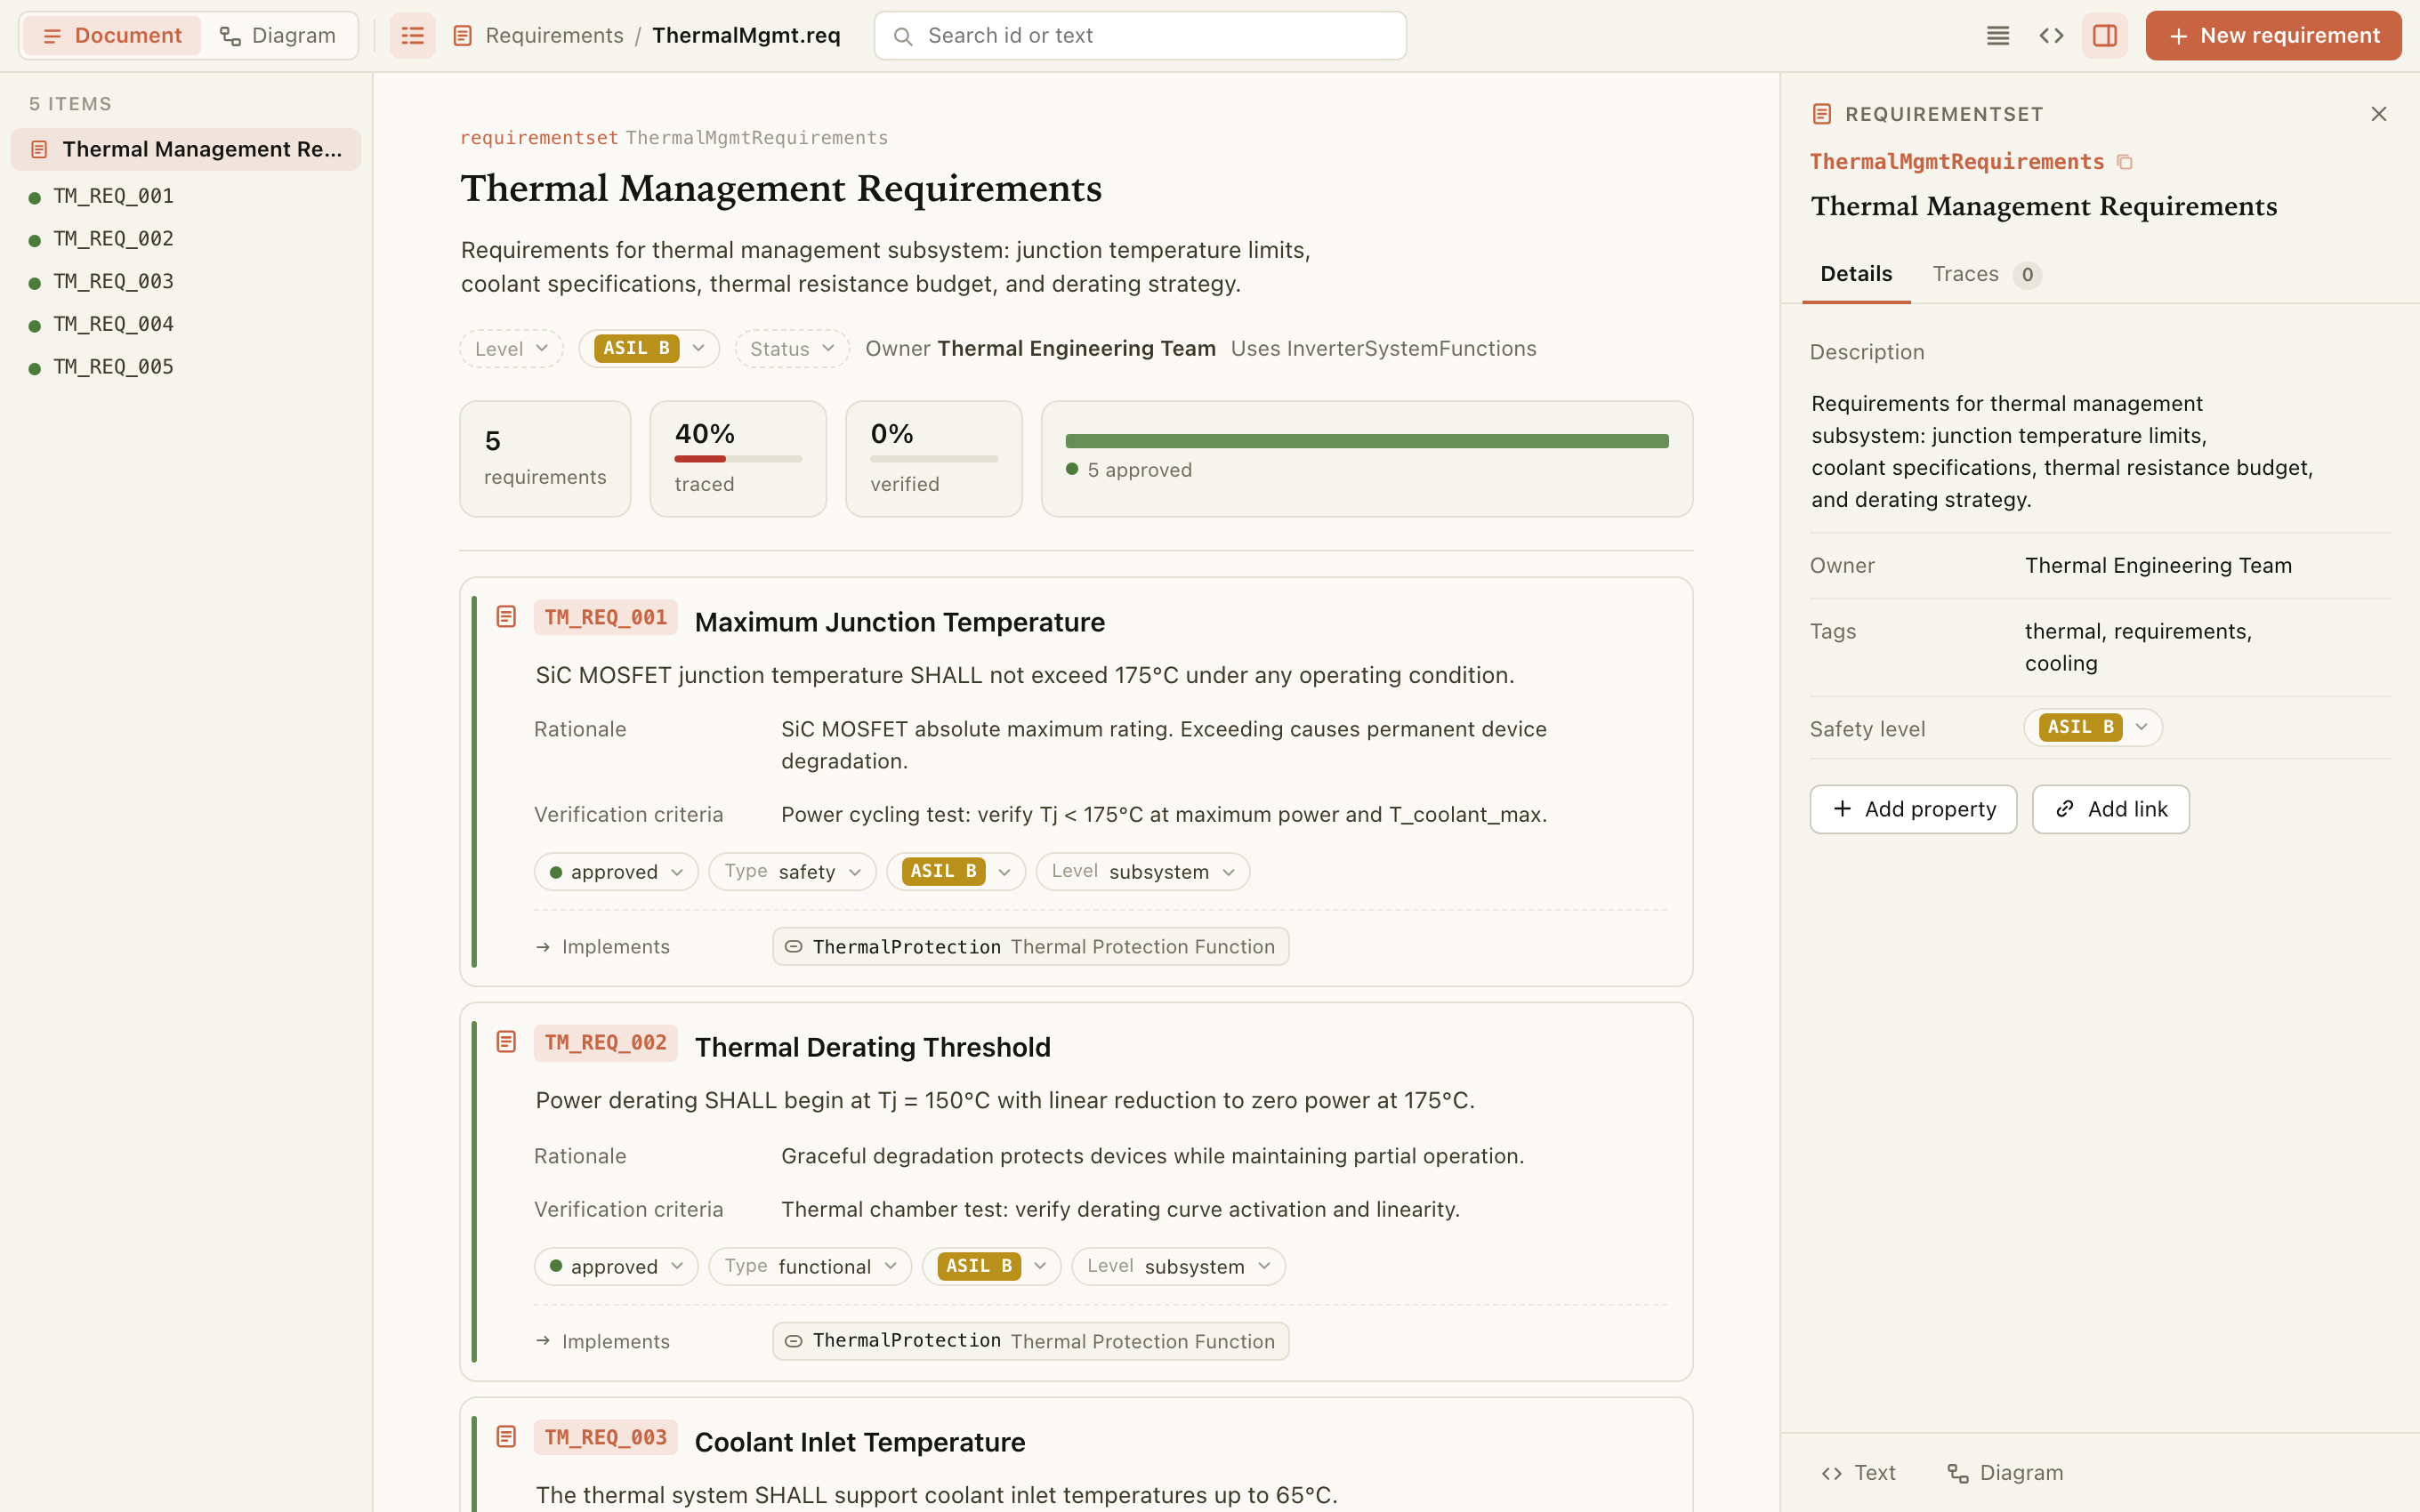Screen dimensions: 2420x1512
Task: Open ThermalProtection link under TM_REQ_001
Action: [1030, 947]
